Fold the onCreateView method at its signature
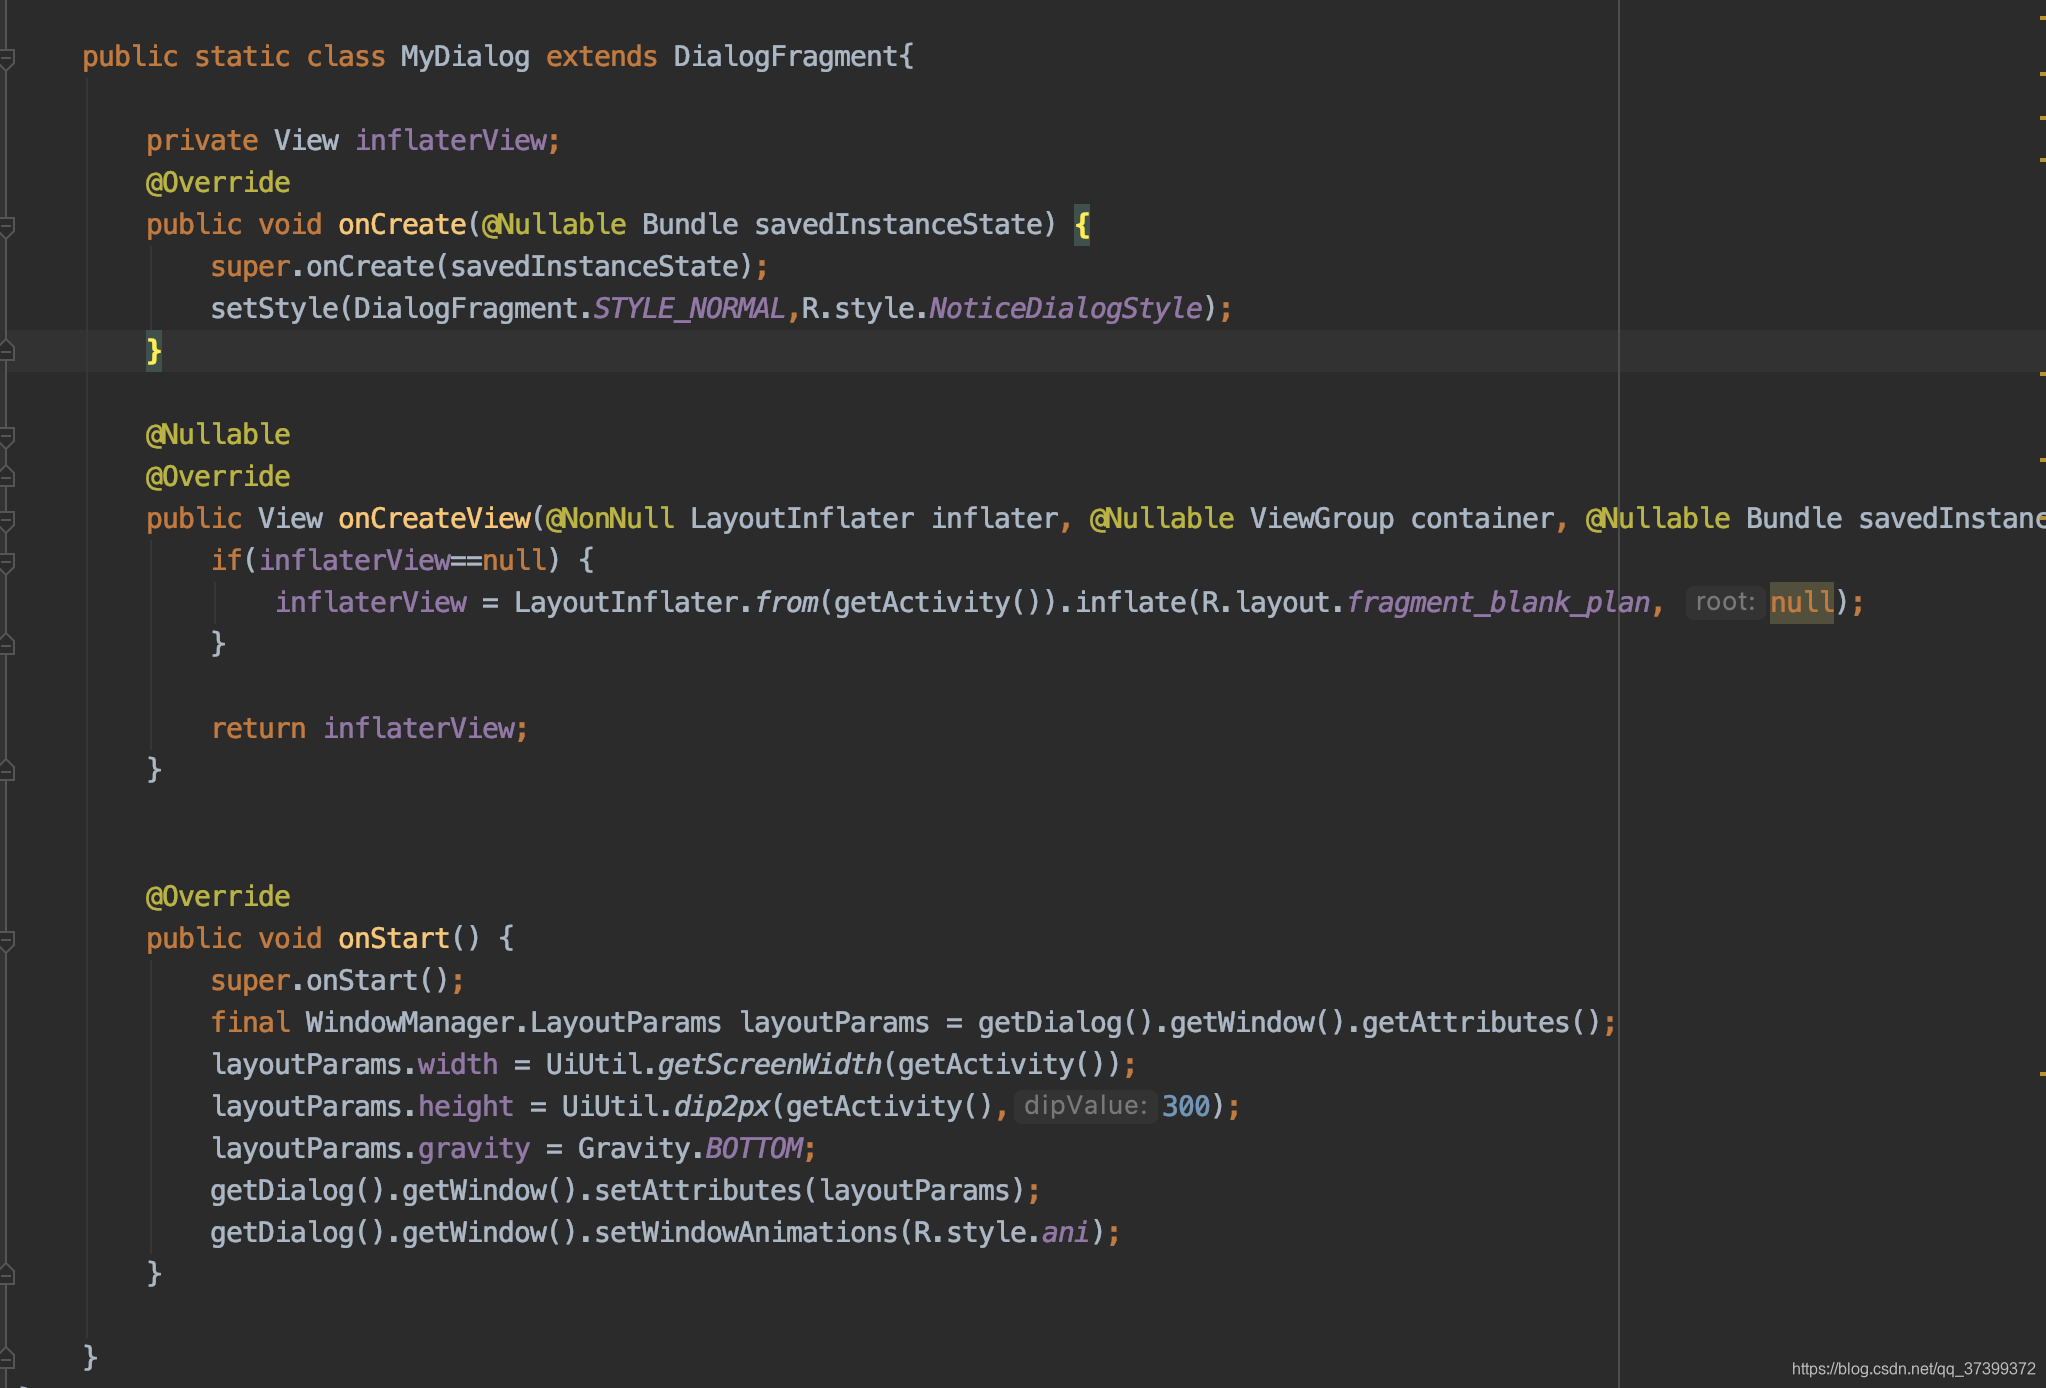 (7, 520)
